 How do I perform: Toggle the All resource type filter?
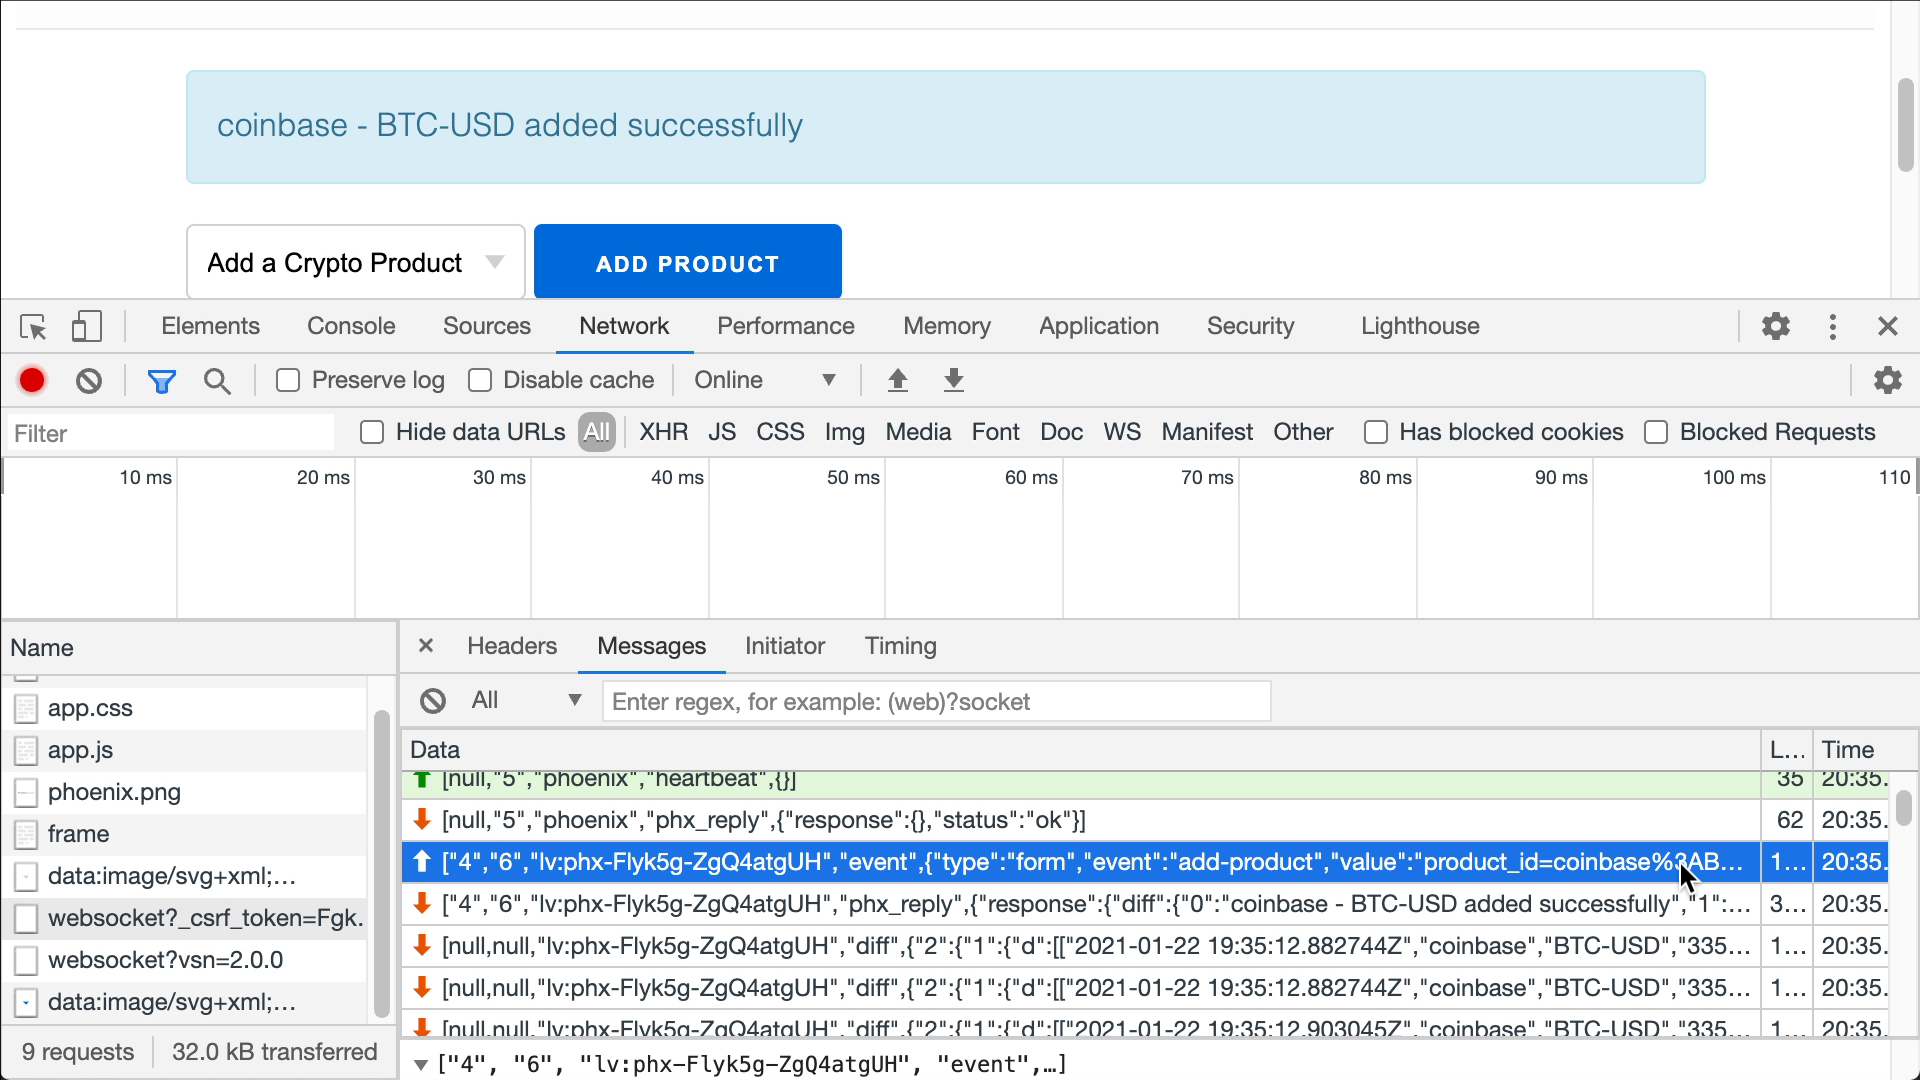[x=597, y=432]
